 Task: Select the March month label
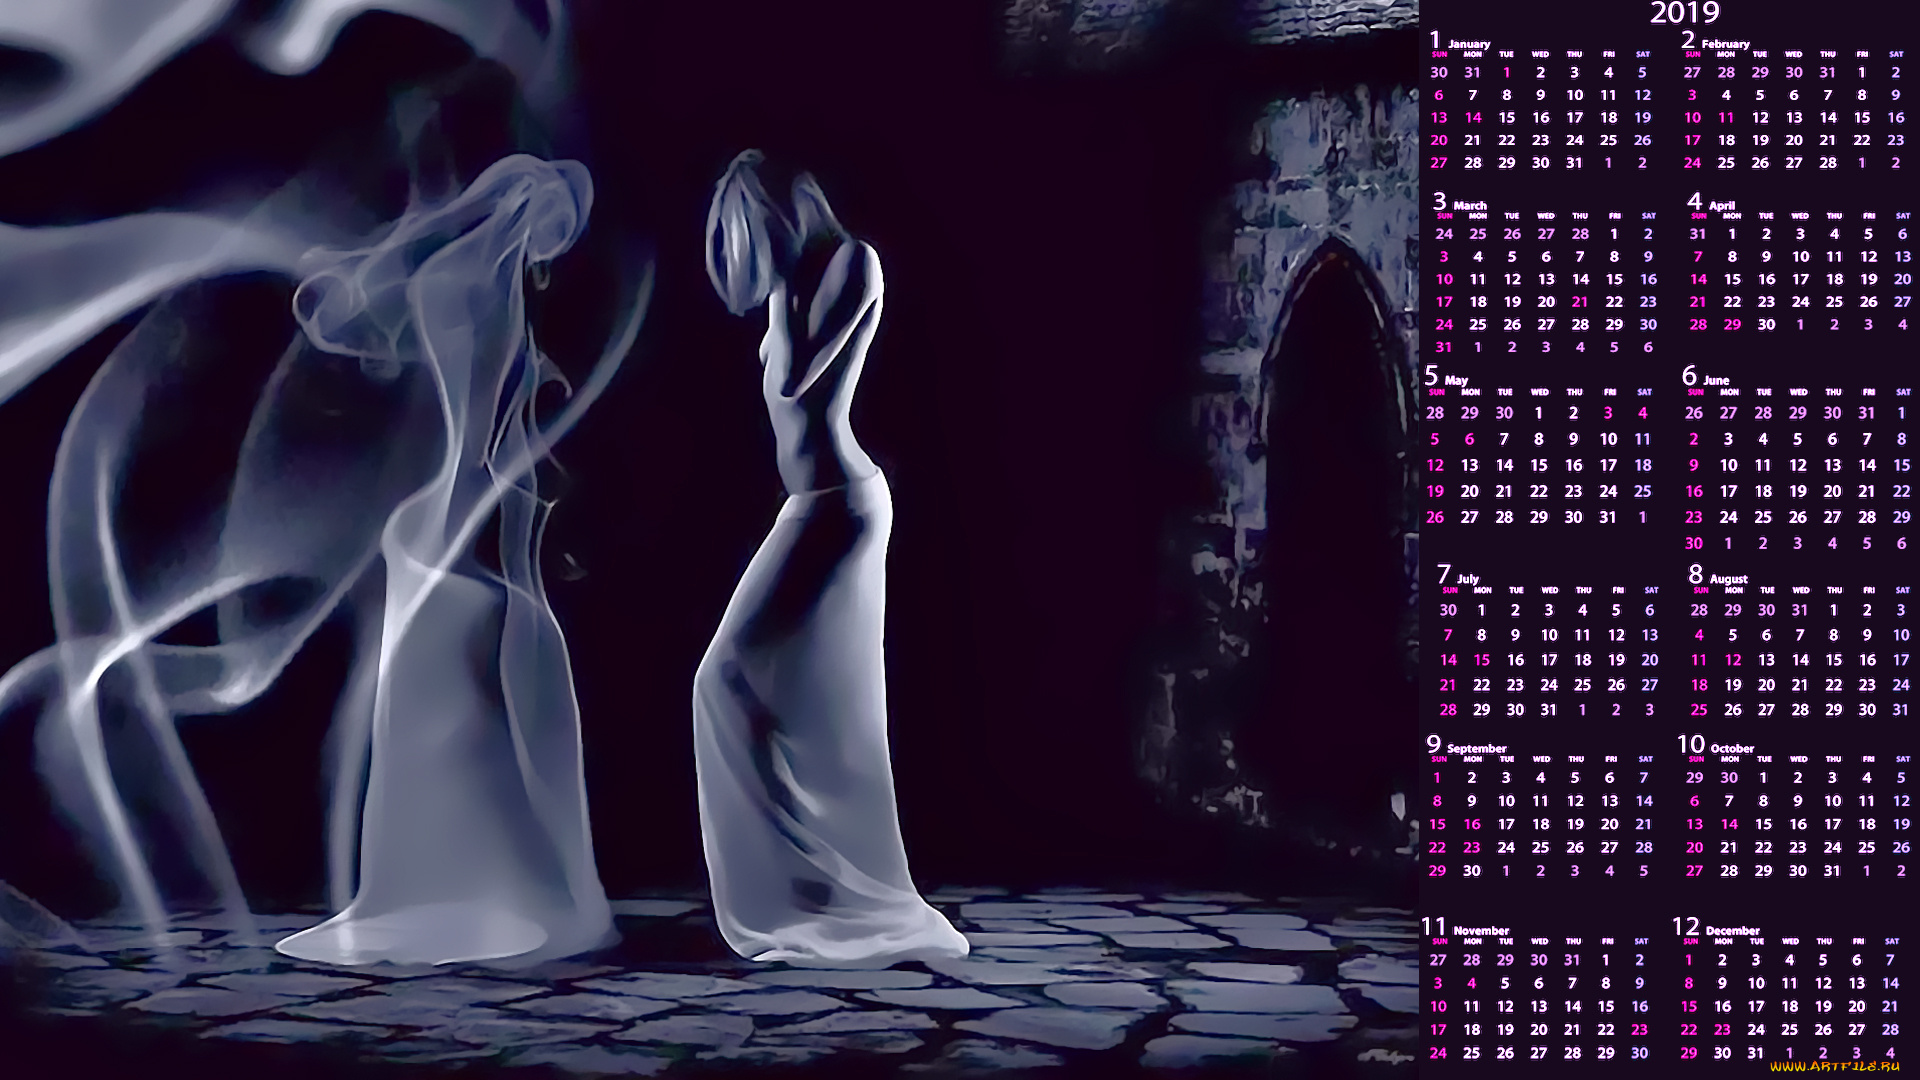tap(1469, 205)
